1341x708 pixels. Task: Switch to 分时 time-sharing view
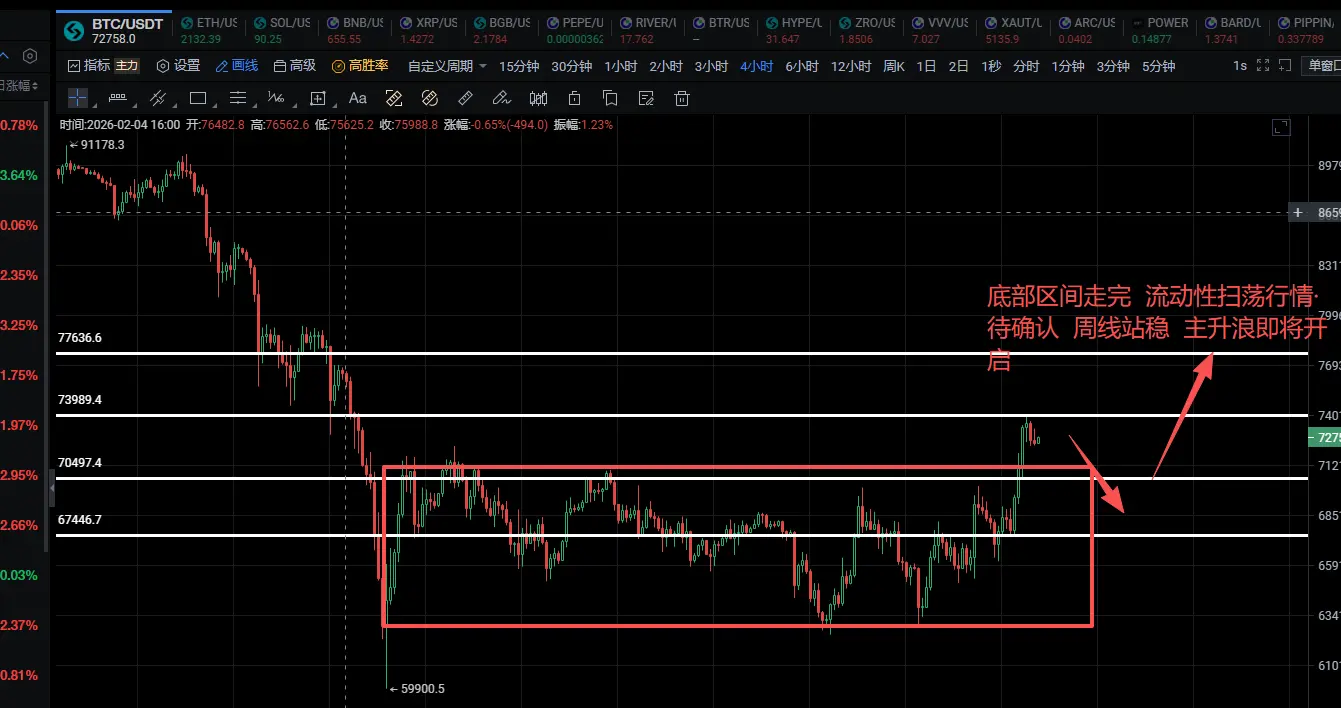[x=1026, y=66]
